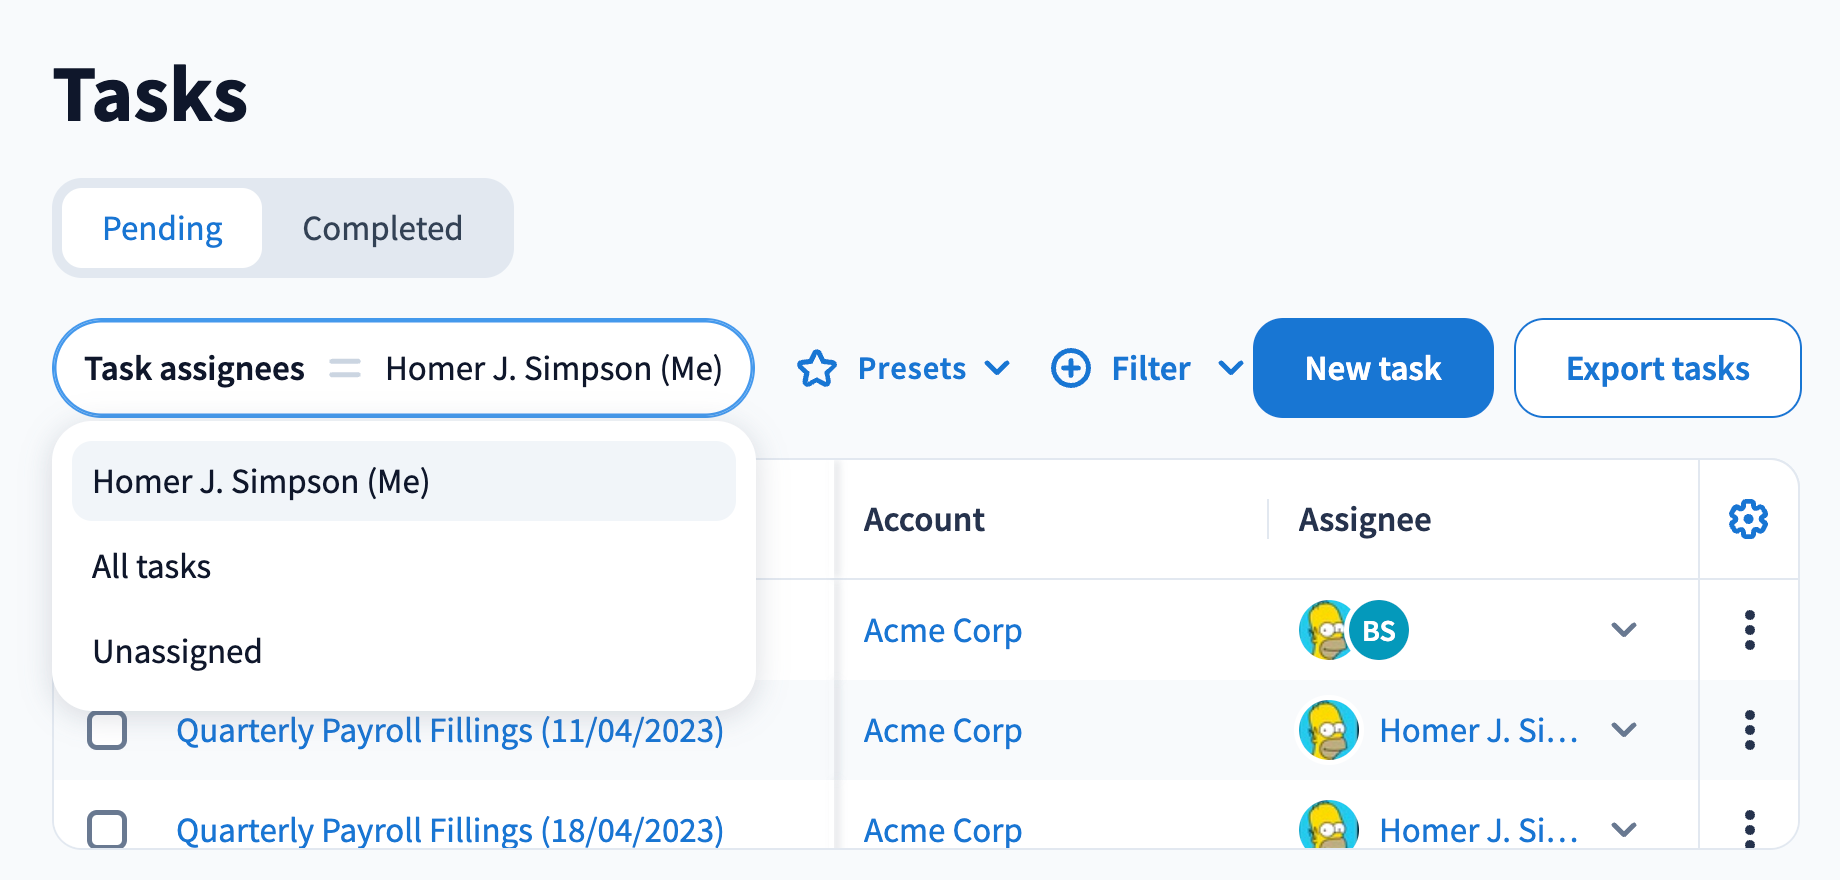The width and height of the screenshot is (1840, 880).
Task: Click Homer avatar in 11/04/2023 task row
Action: point(1328,730)
